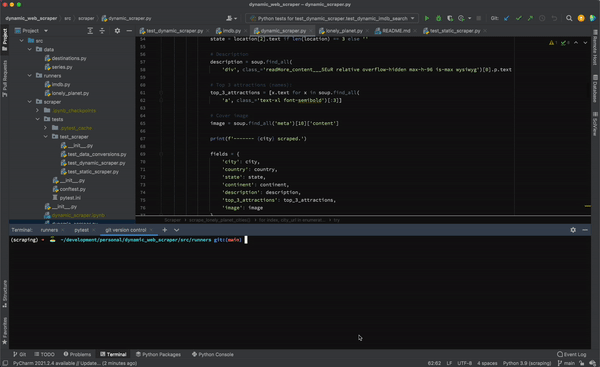Viewport: 600px width, 367px height.
Task: Collapse the runners folder
Action: tap(30, 75)
